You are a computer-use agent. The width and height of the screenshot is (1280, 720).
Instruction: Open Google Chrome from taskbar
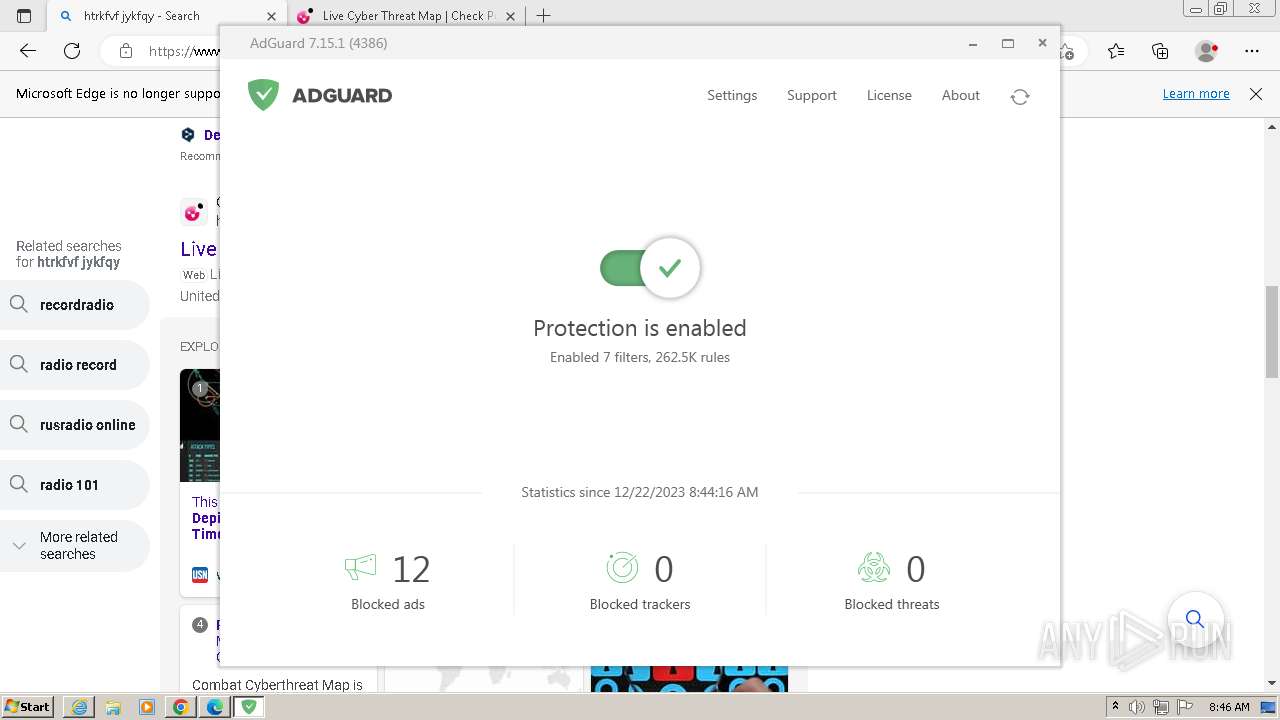(181, 707)
